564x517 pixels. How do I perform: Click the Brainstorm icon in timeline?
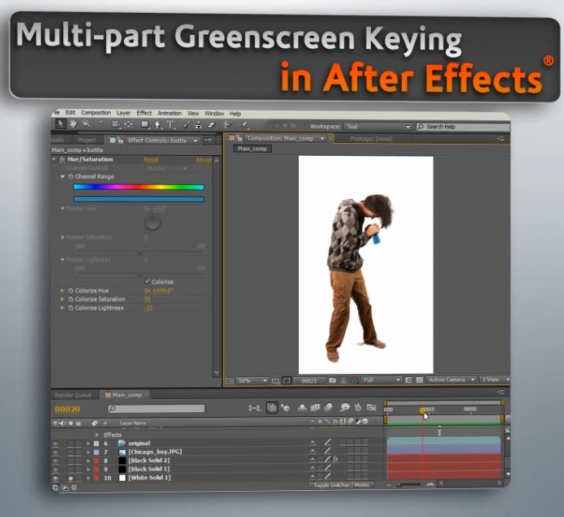[345, 408]
